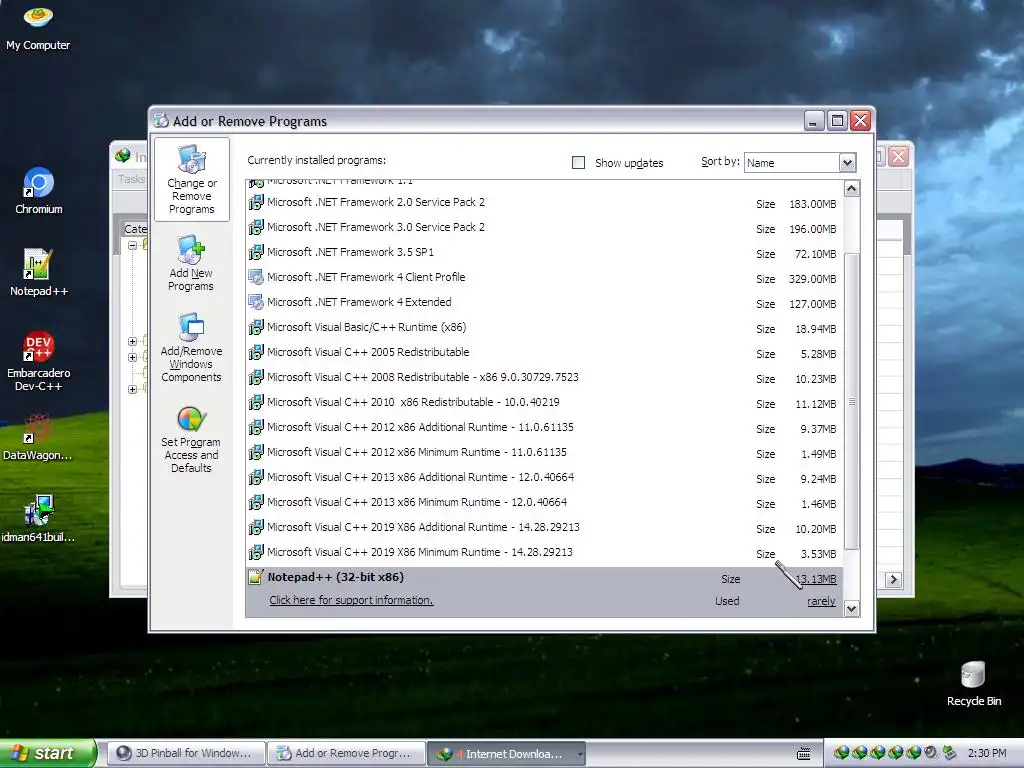Click the programs list scrollbar thumb
Viewport: 1024px width, 768px height.
coord(852,401)
